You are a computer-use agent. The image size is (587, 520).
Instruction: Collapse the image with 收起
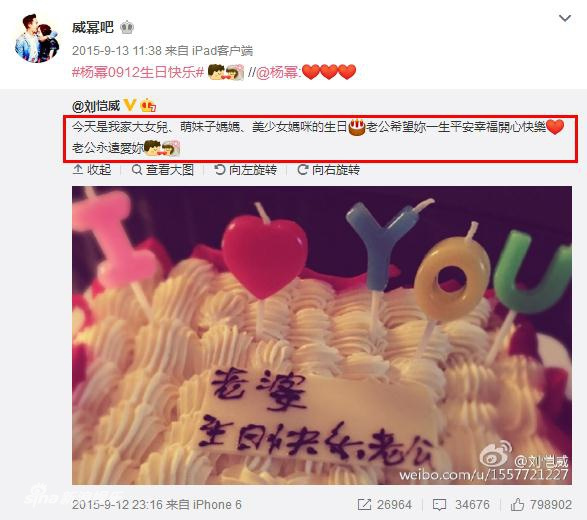(92, 170)
